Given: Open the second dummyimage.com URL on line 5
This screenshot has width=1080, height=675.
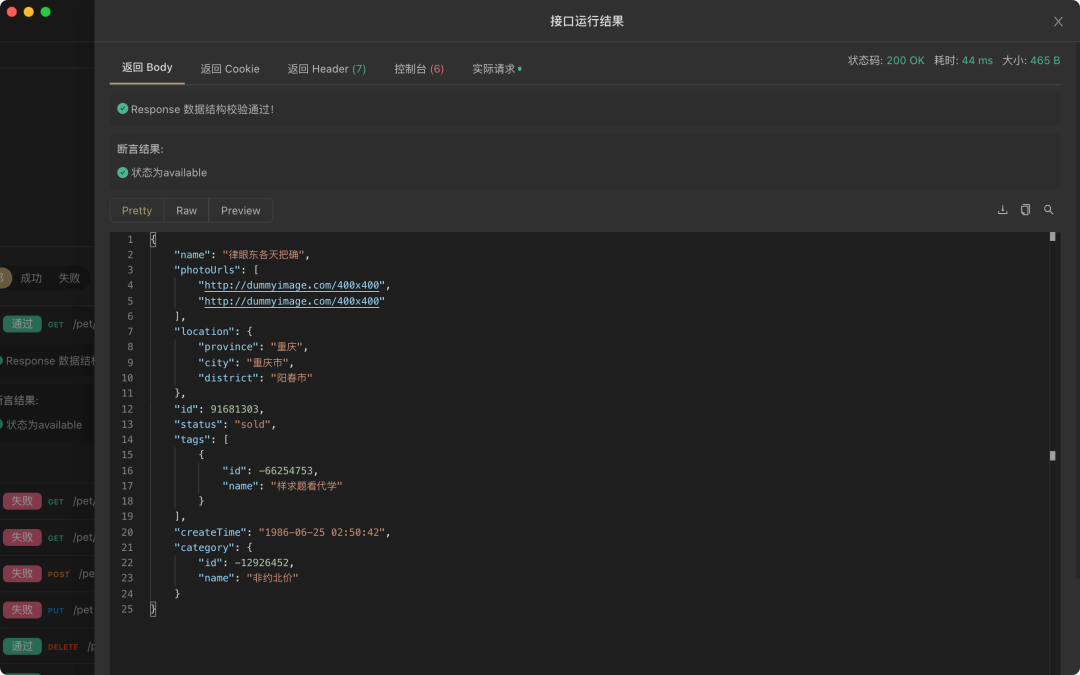Looking at the screenshot, I should tap(292, 301).
